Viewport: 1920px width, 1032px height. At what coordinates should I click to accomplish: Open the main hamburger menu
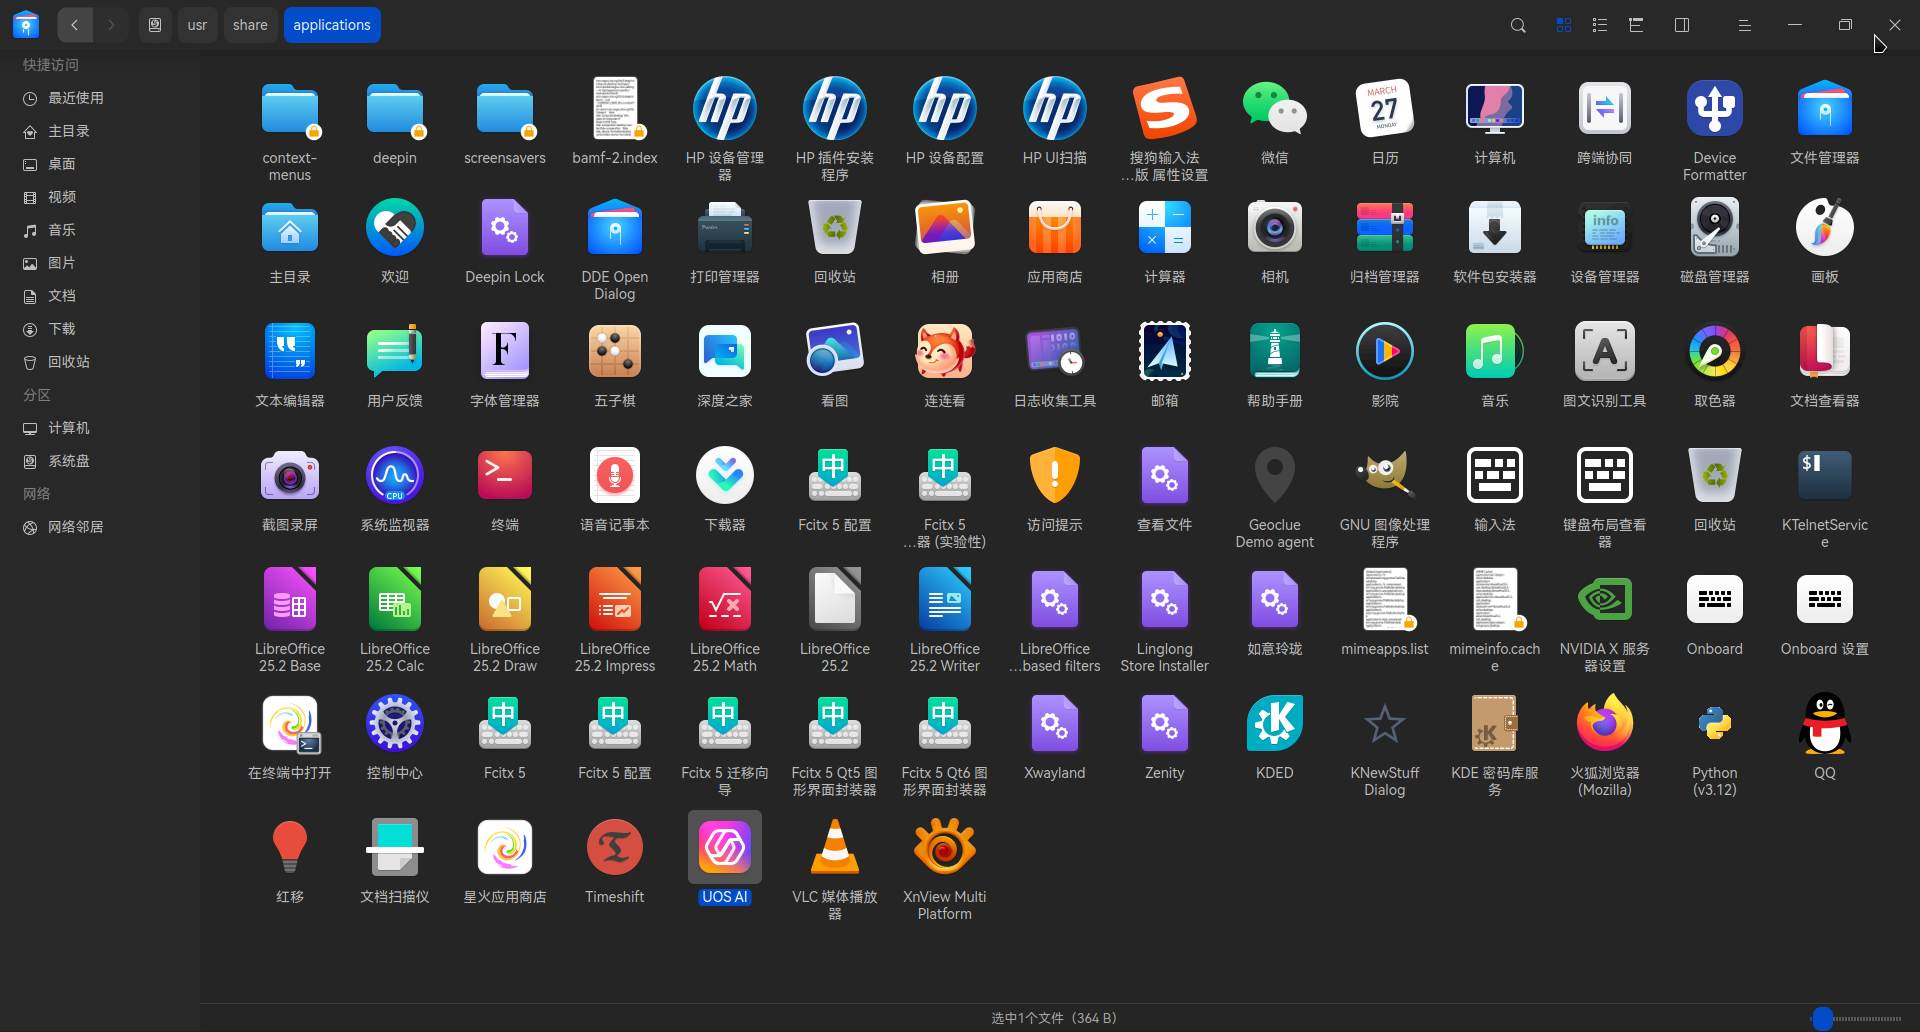[1744, 25]
